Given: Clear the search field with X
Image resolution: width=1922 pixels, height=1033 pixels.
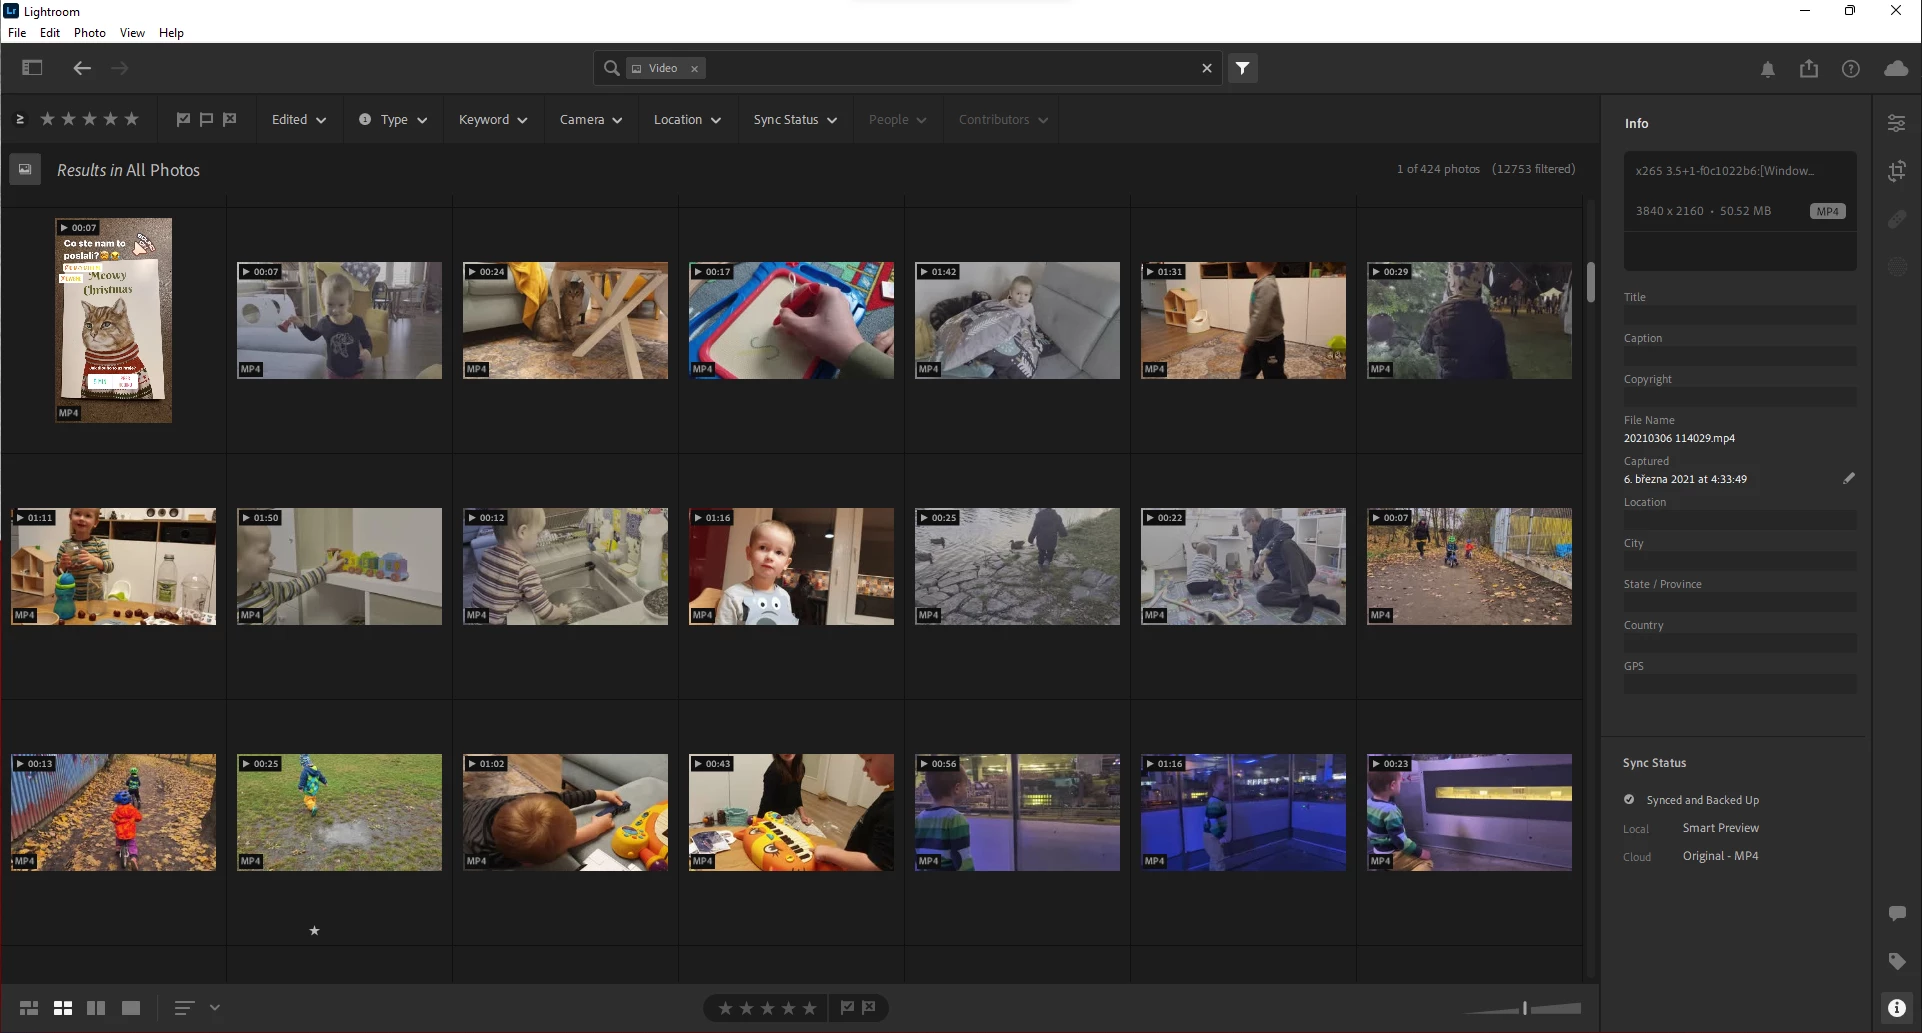Looking at the screenshot, I should pyautogui.click(x=1206, y=68).
